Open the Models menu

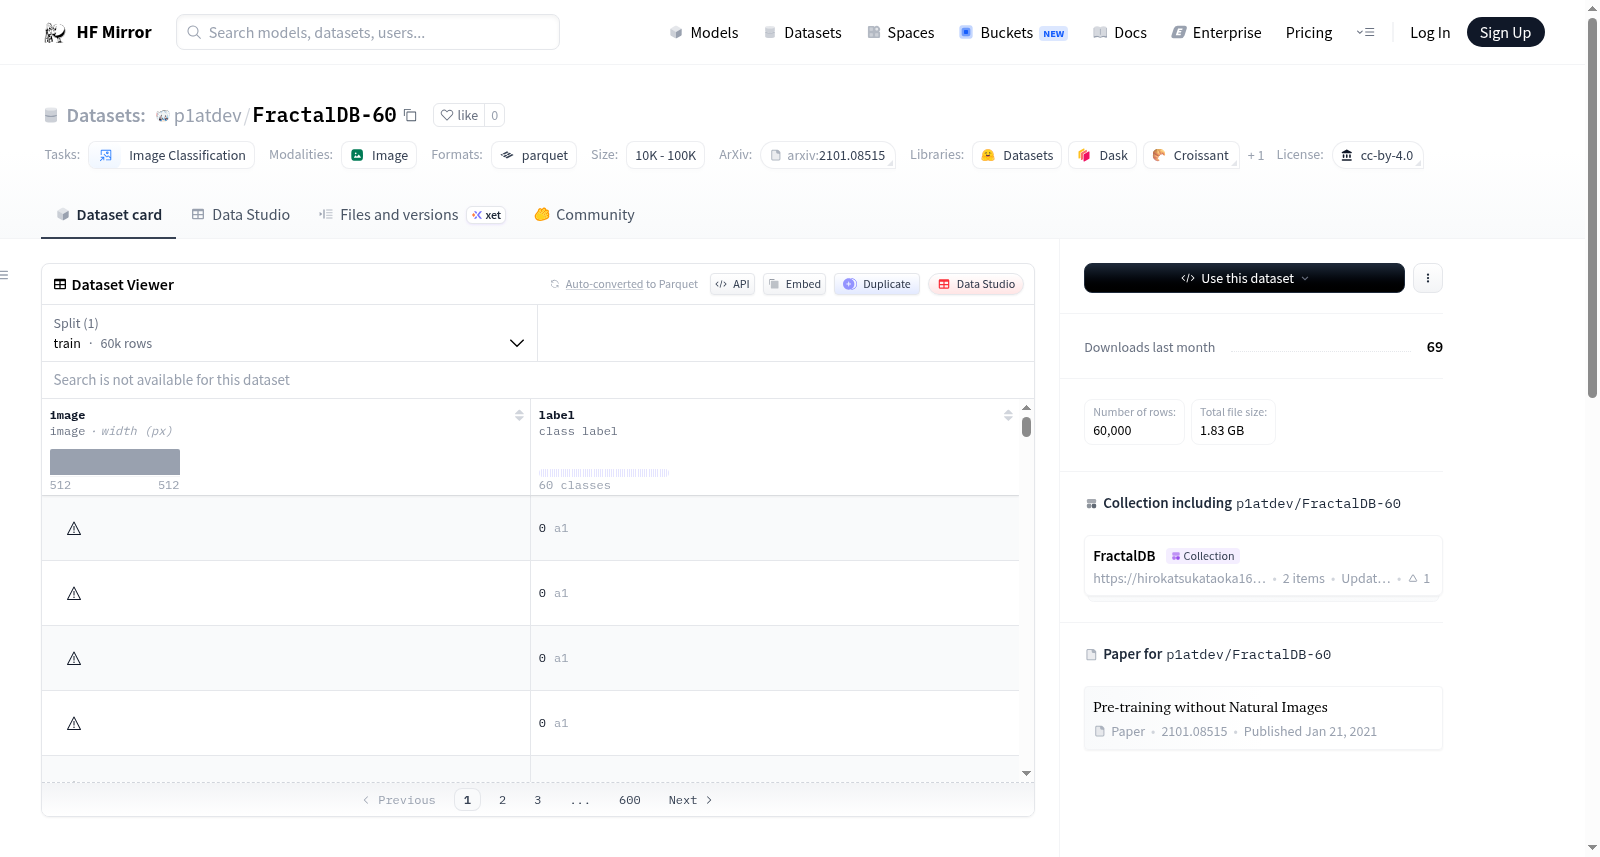coord(704,33)
